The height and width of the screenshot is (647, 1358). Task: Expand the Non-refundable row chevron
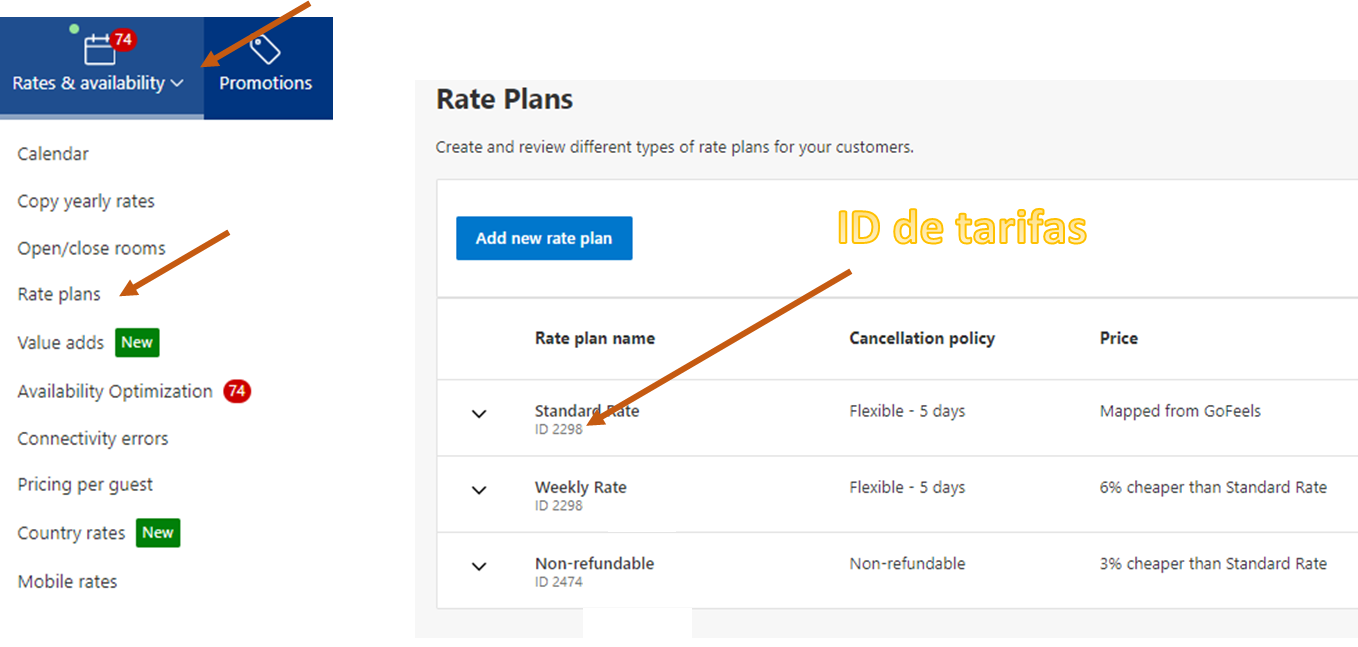[479, 566]
